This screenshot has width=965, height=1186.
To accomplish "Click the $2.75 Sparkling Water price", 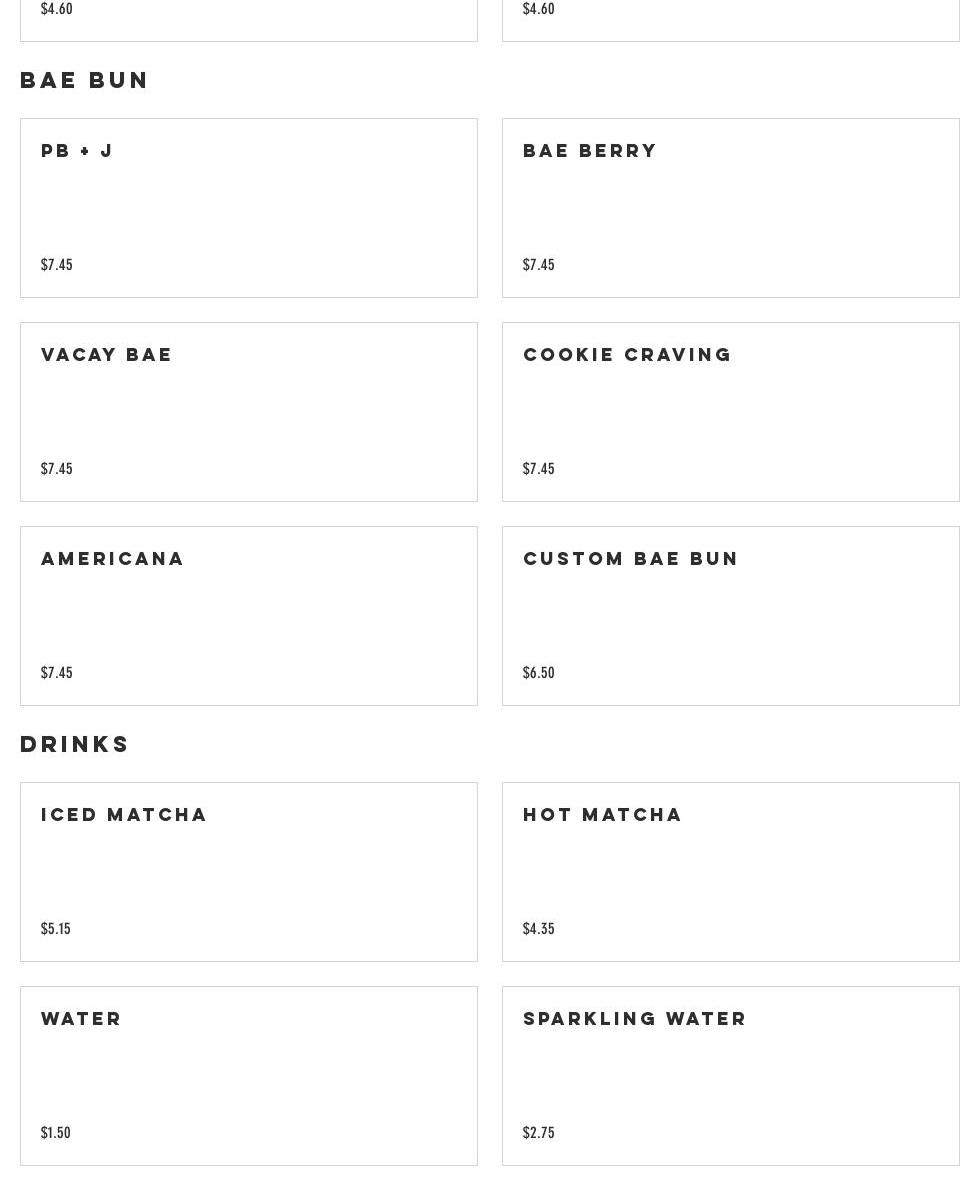I will 539,1133.
